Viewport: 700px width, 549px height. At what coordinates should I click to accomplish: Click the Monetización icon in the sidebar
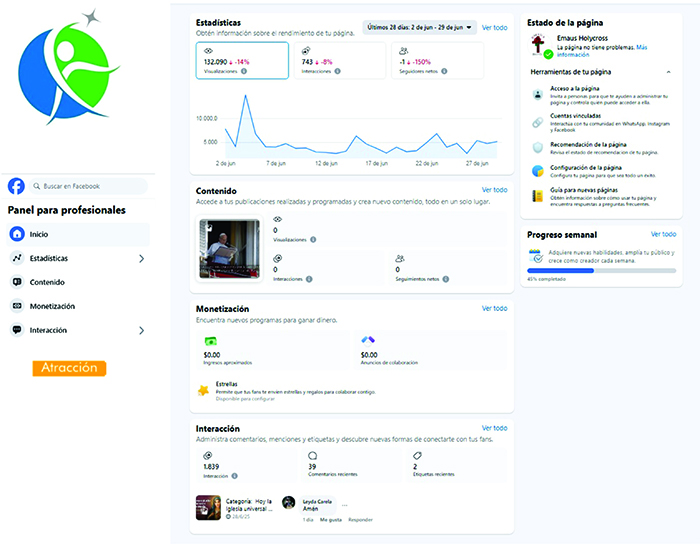pyautogui.click(x=17, y=306)
